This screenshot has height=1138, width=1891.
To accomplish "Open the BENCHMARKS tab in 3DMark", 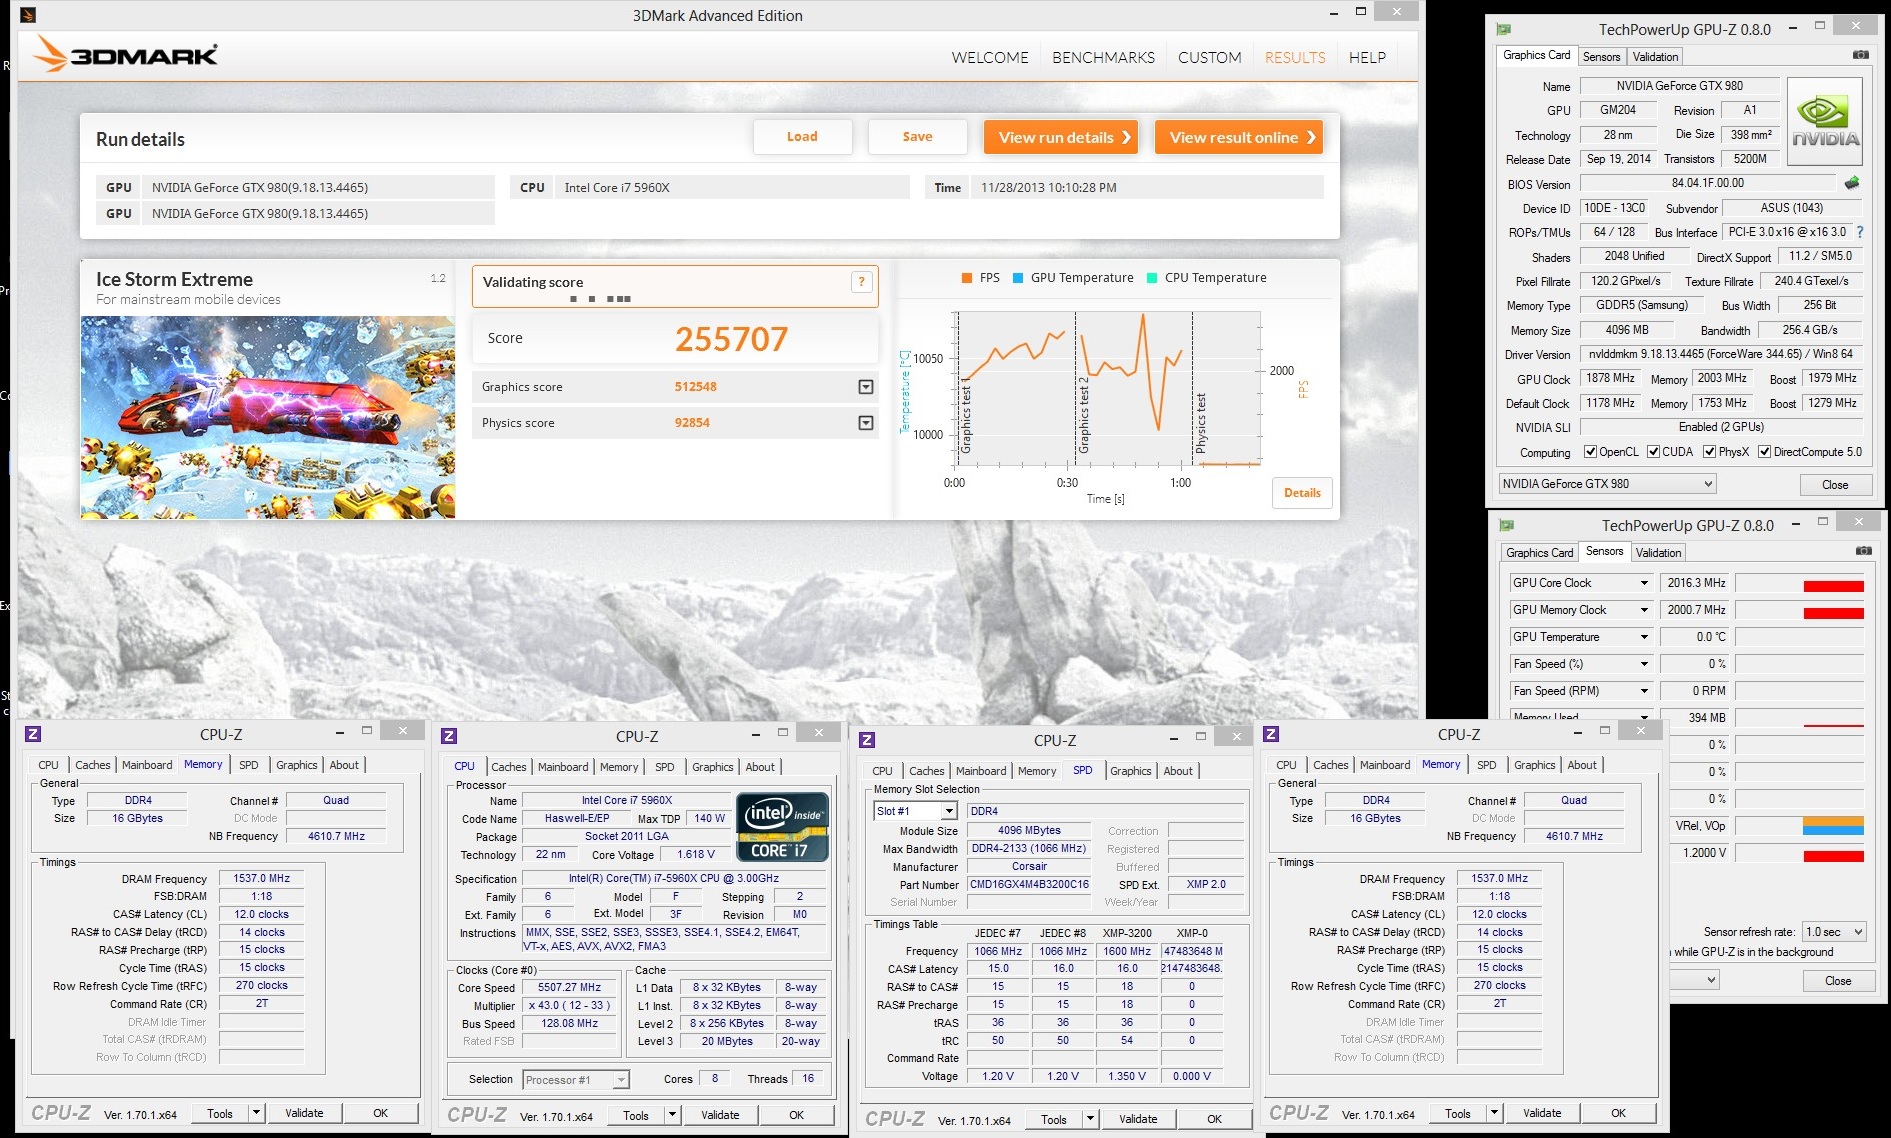I will click(x=1103, y=58).
